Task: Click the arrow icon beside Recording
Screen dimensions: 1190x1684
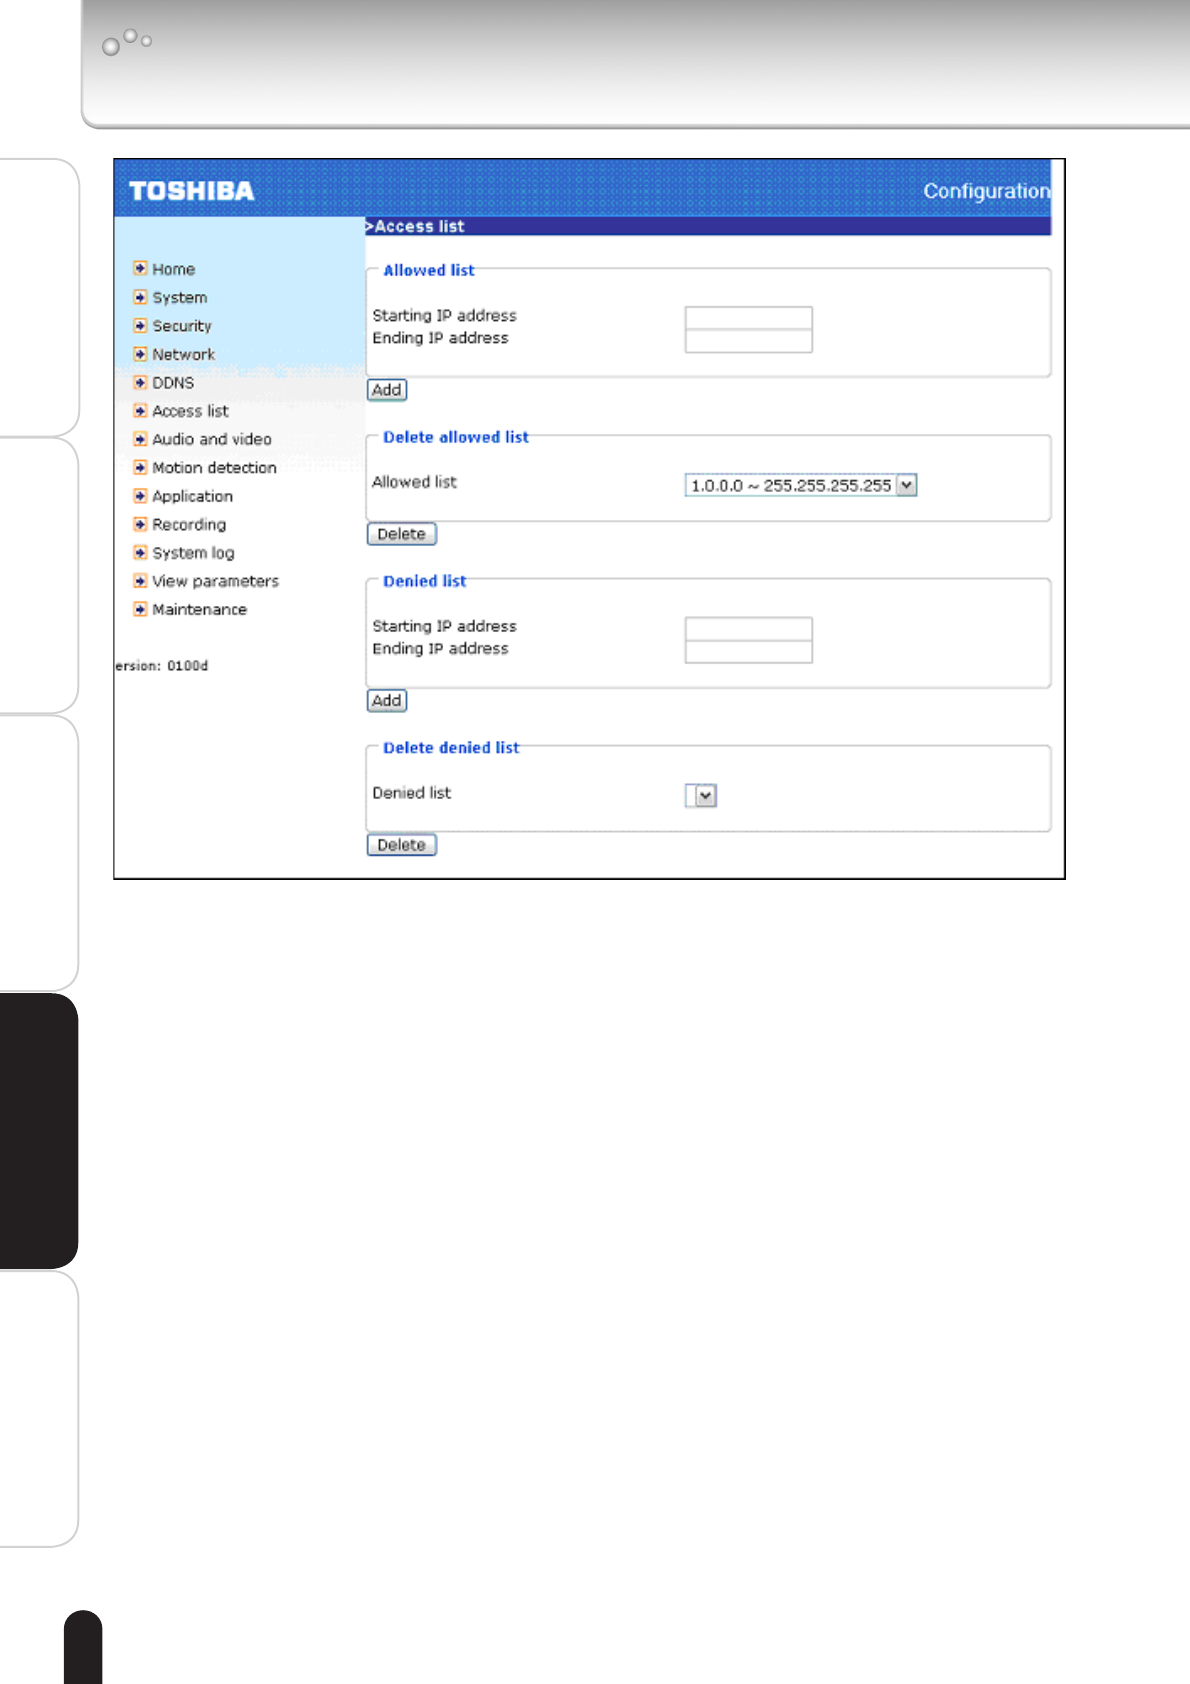Action: [x=140, y=523]
